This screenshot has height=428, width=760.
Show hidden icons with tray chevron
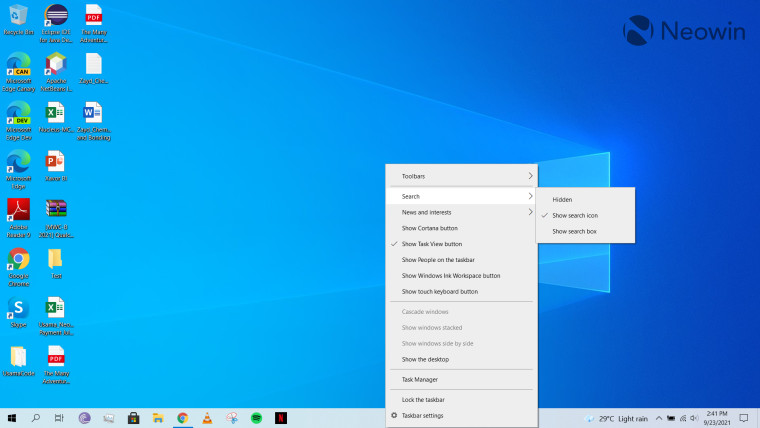coord(658,418)
